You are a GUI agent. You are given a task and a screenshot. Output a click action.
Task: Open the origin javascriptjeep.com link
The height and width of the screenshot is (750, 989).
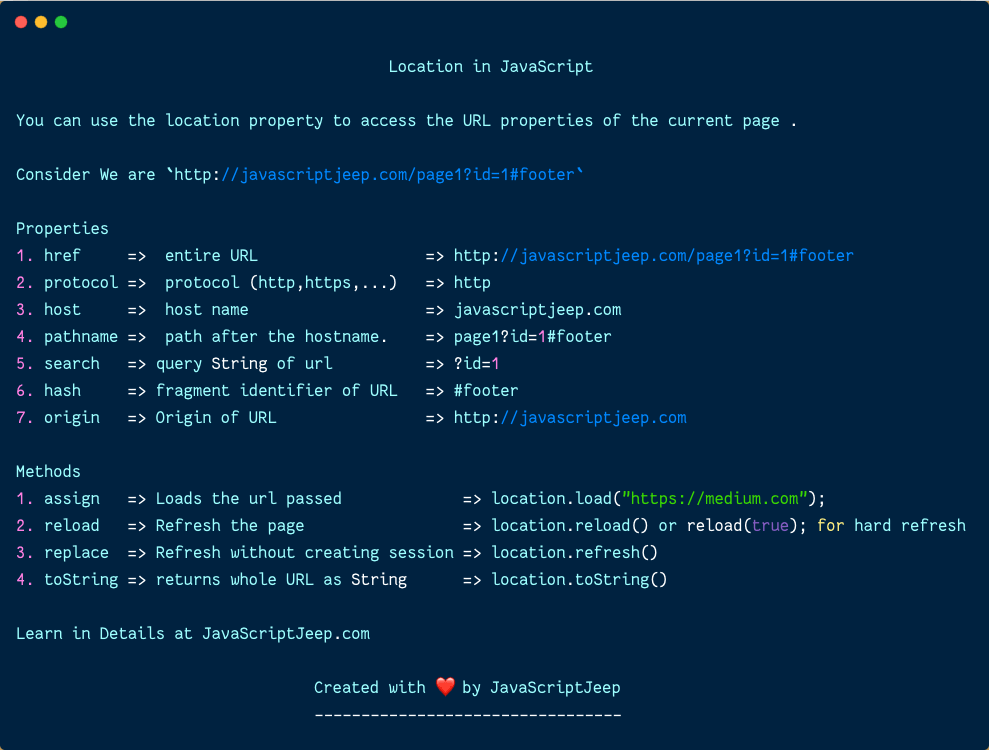pyautogui.click(x=570, y=418)
